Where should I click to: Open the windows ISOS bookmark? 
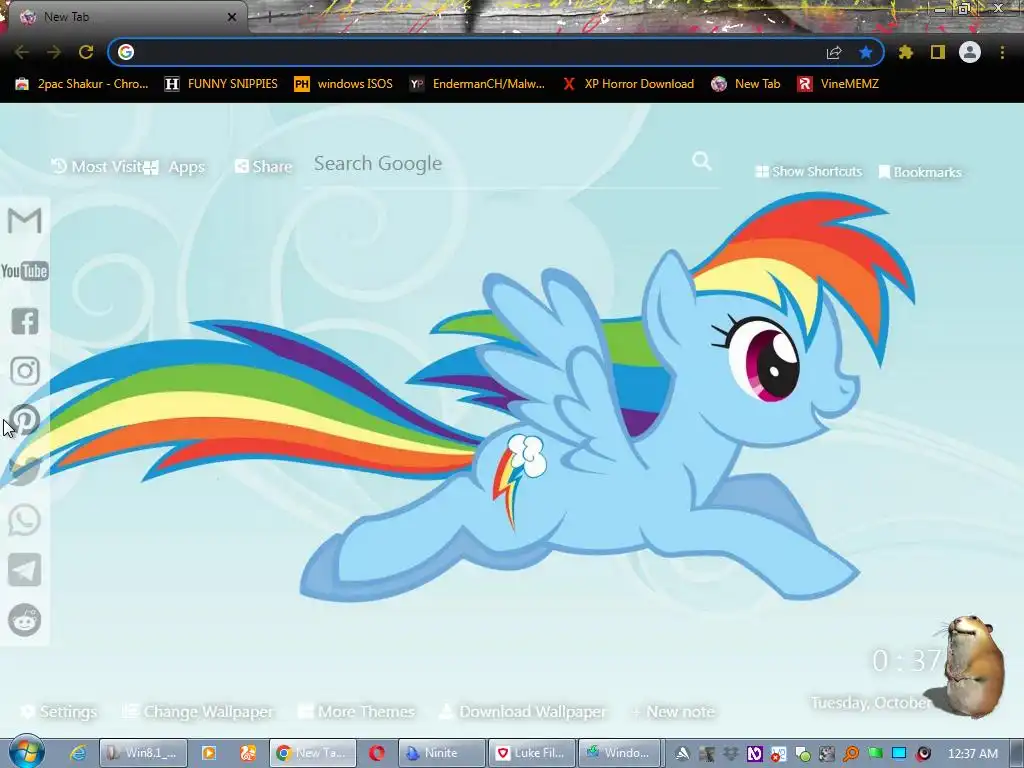pos(344,84)
